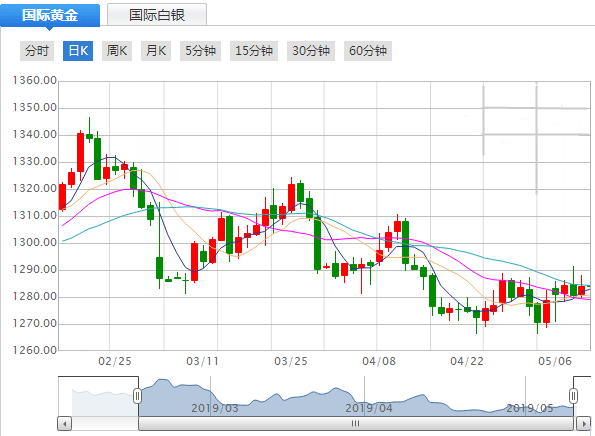Switch to the 周K chart
The height and width of the screenshot is (436, 595).
click(x=117, y=50)
